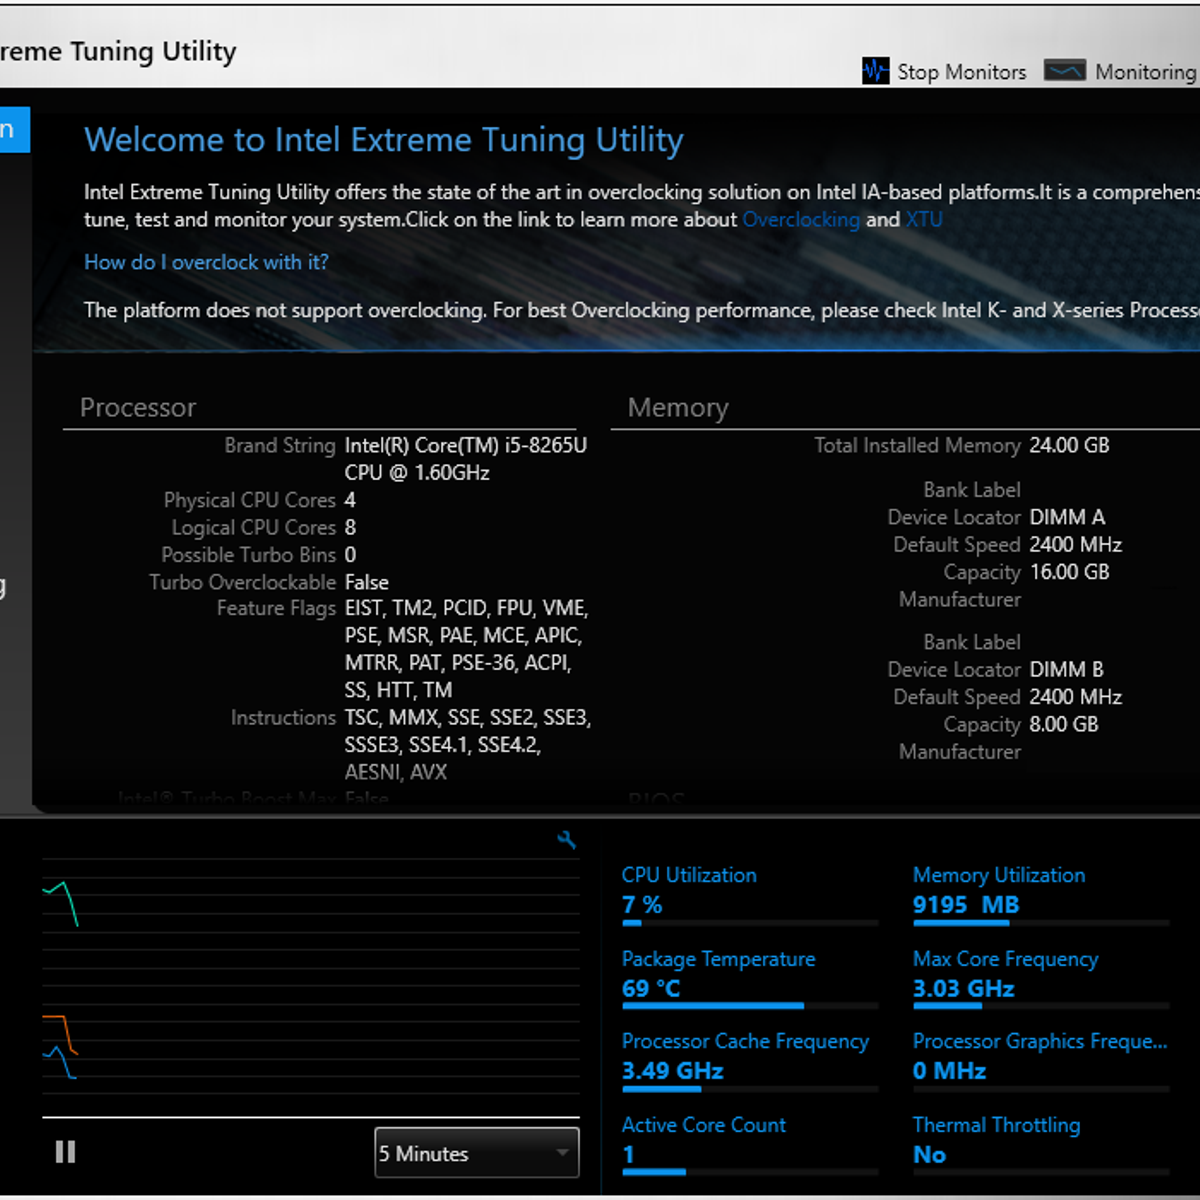The height and width of the screenshot is (1200, 1200).
Task: Open the 5 Minutes time interval dropdown
Action: coord(477,1153)
